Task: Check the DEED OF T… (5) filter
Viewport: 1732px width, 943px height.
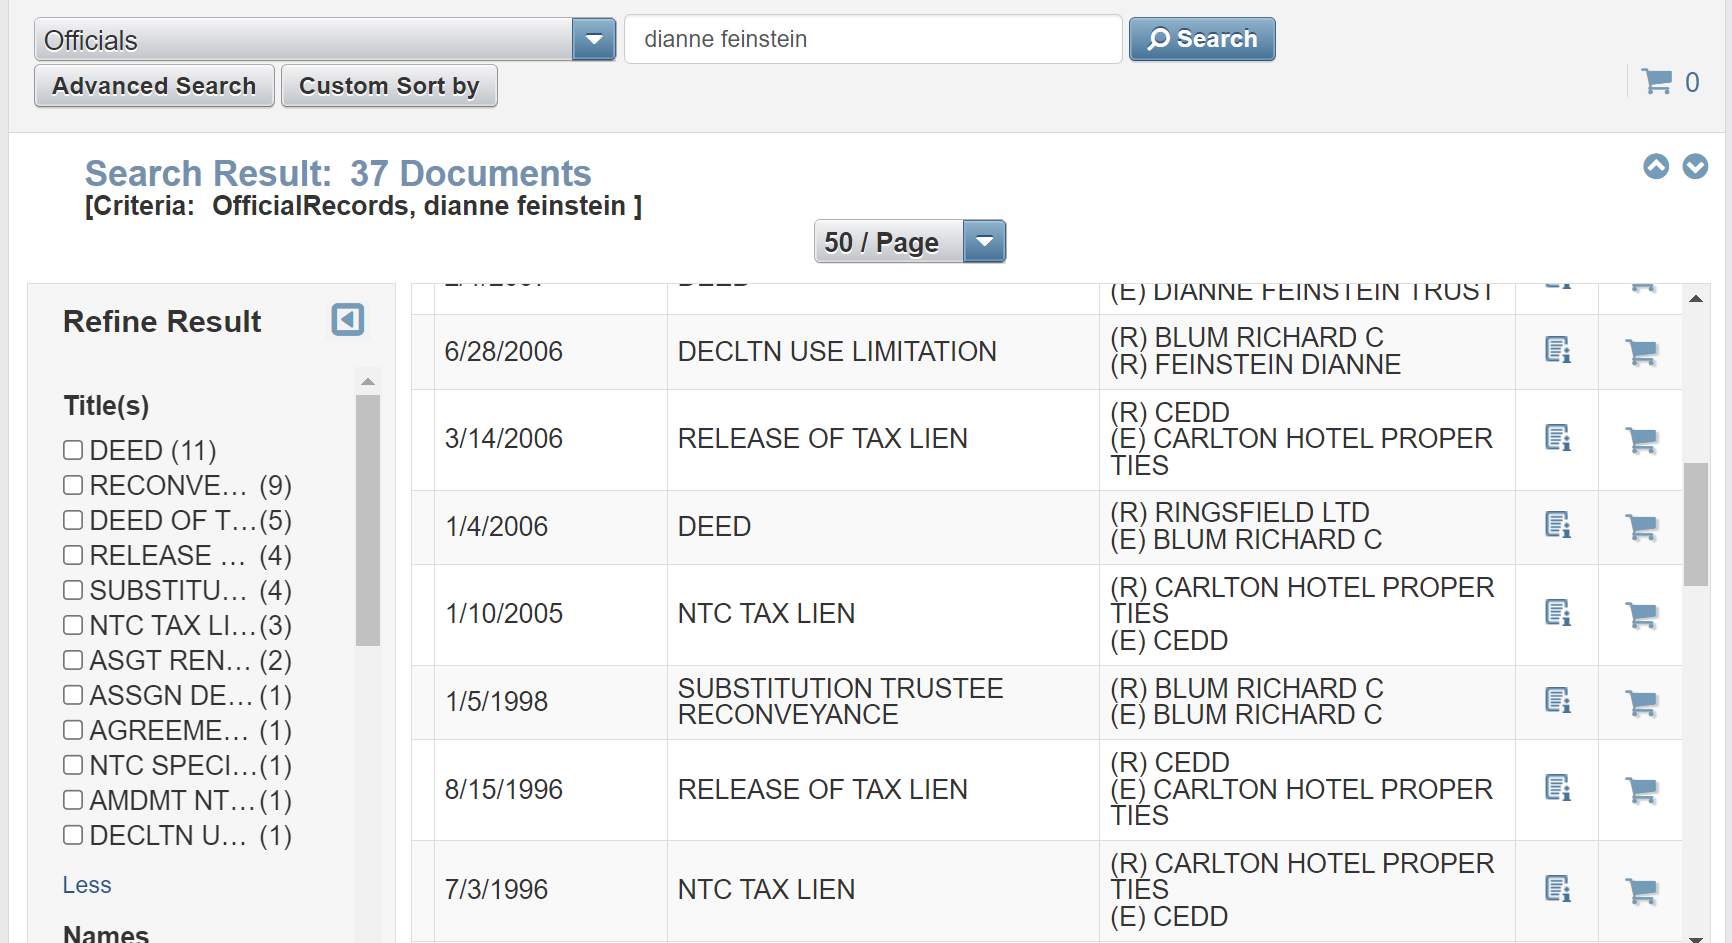Action: tap(73, 520)
